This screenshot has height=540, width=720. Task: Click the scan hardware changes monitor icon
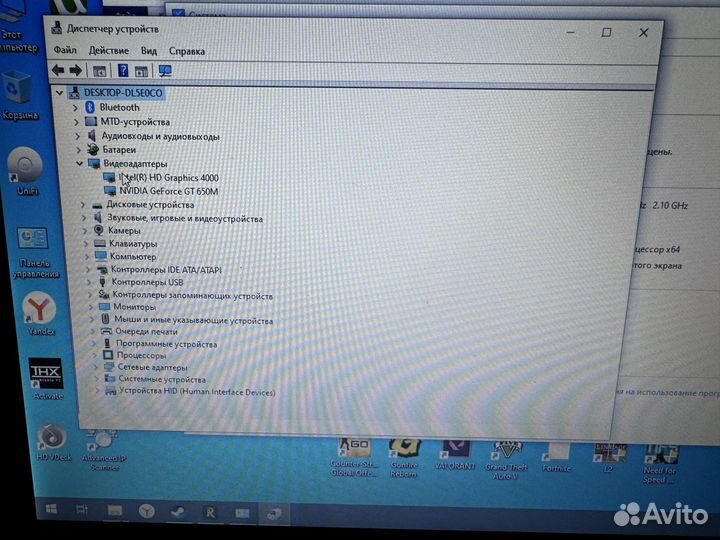pos(165,71)
